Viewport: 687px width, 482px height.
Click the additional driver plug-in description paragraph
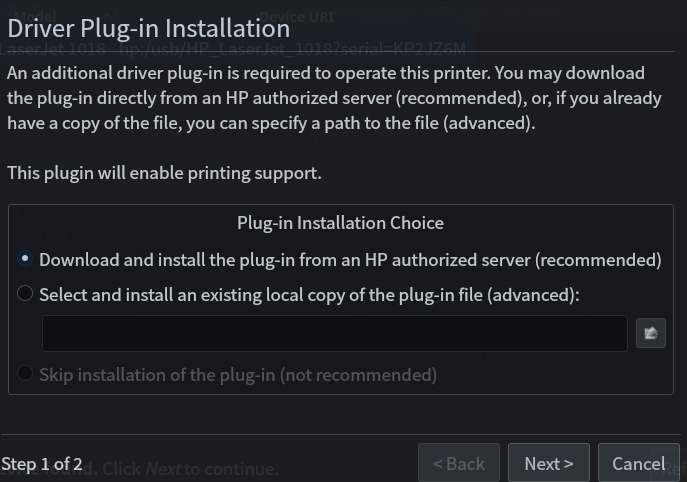pyautogui.click(x=334, y=98)
